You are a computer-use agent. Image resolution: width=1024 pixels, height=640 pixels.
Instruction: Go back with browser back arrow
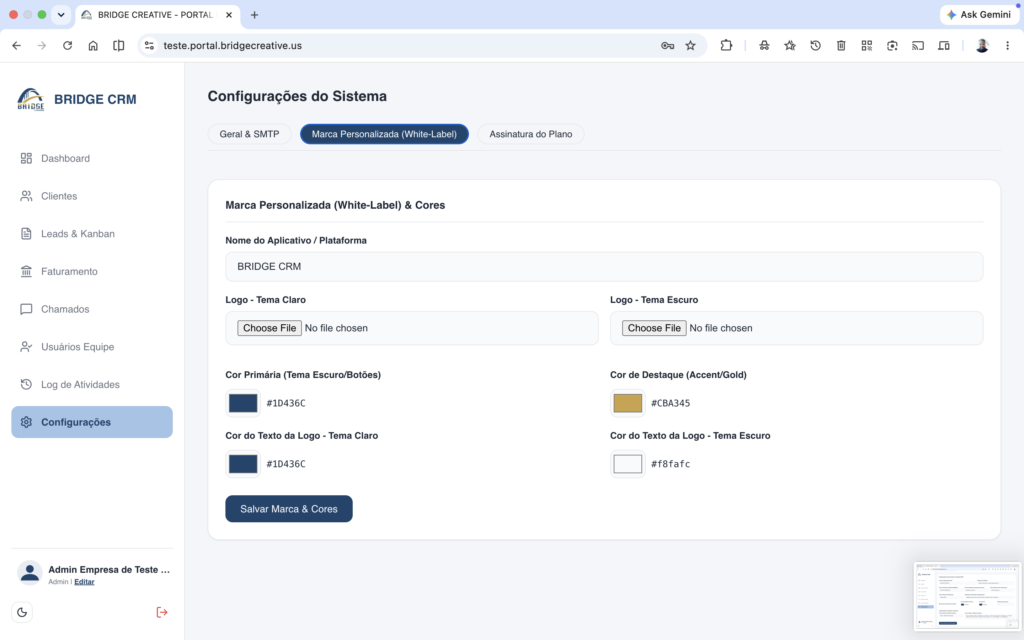tap(16, 46)
